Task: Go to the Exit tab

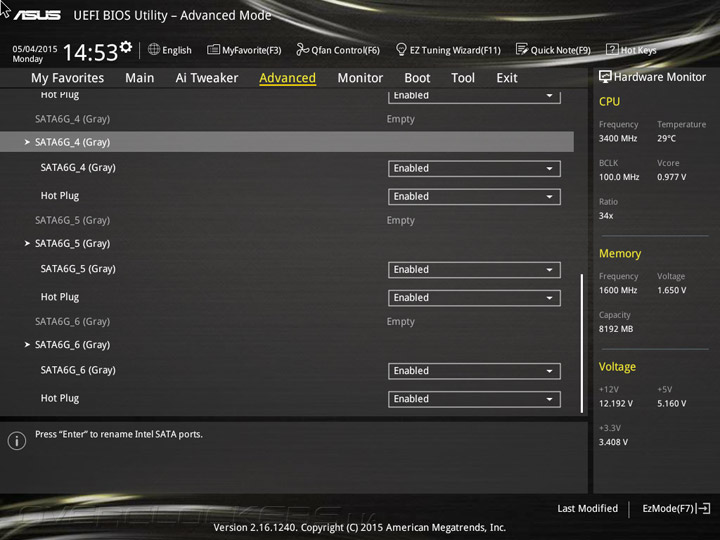Action: pyautogui.click(x=506, y=78)
